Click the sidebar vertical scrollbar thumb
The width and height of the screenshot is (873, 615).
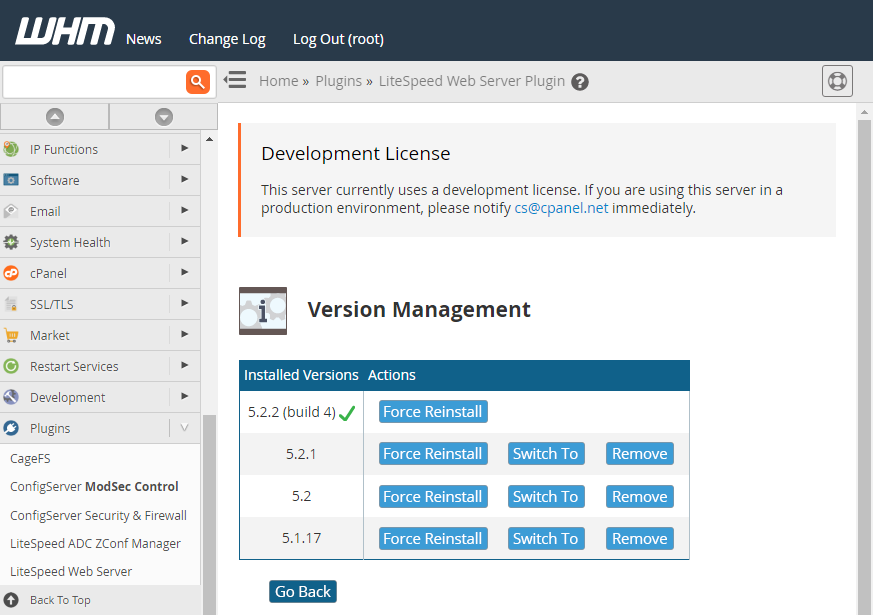pos(209,515)
